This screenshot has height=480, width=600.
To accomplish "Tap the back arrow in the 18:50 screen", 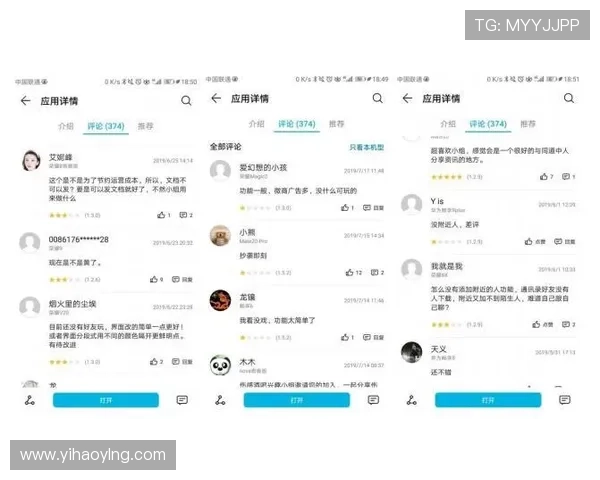I will click(x=26, y=101).
